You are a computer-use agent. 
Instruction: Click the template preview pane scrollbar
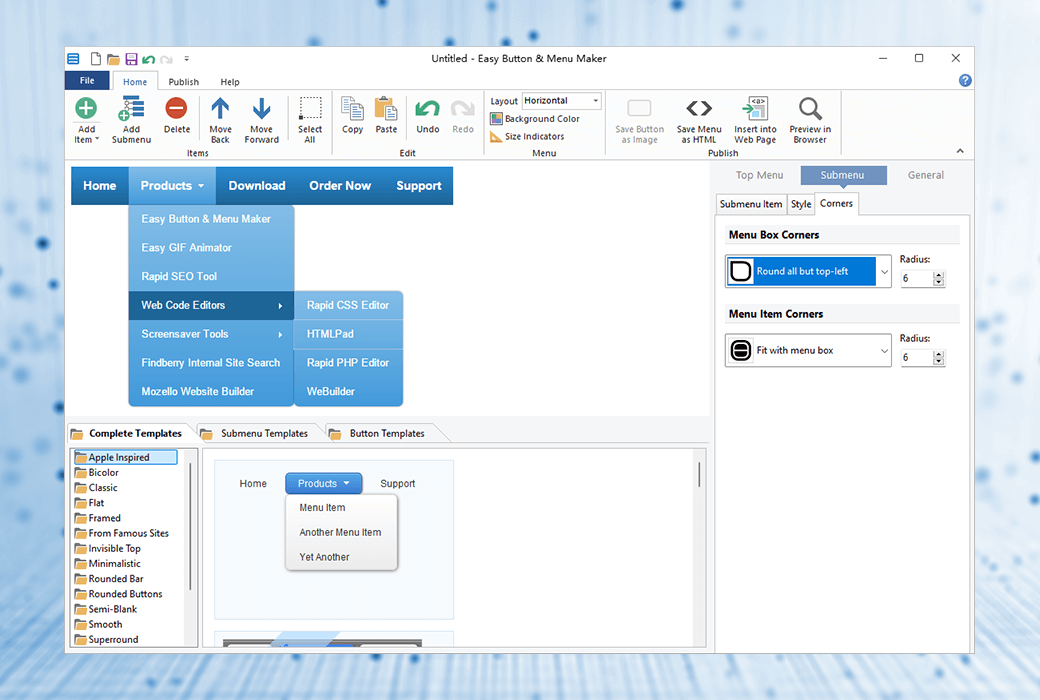(x=699, y=474)
